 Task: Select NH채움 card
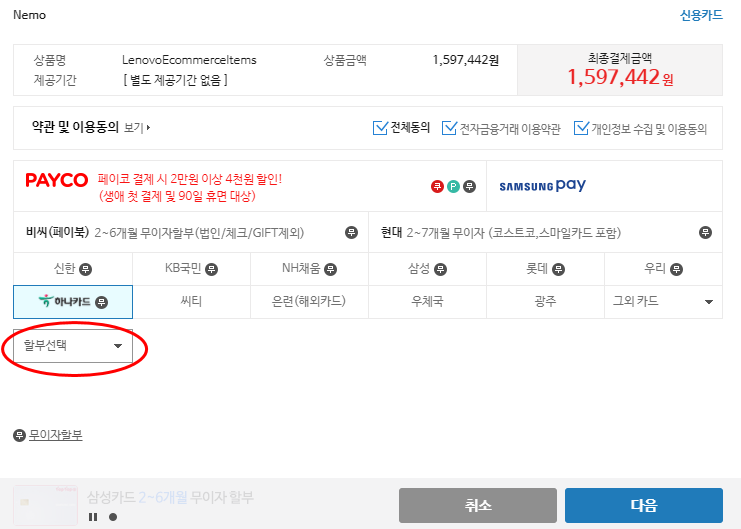pyautogui.click(x=309, y=269)
